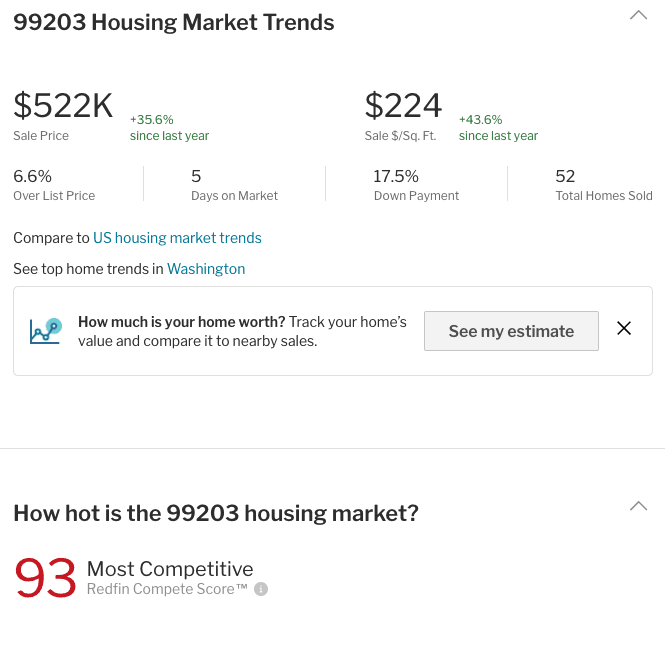Click the +43.6% since last year change

498,127
